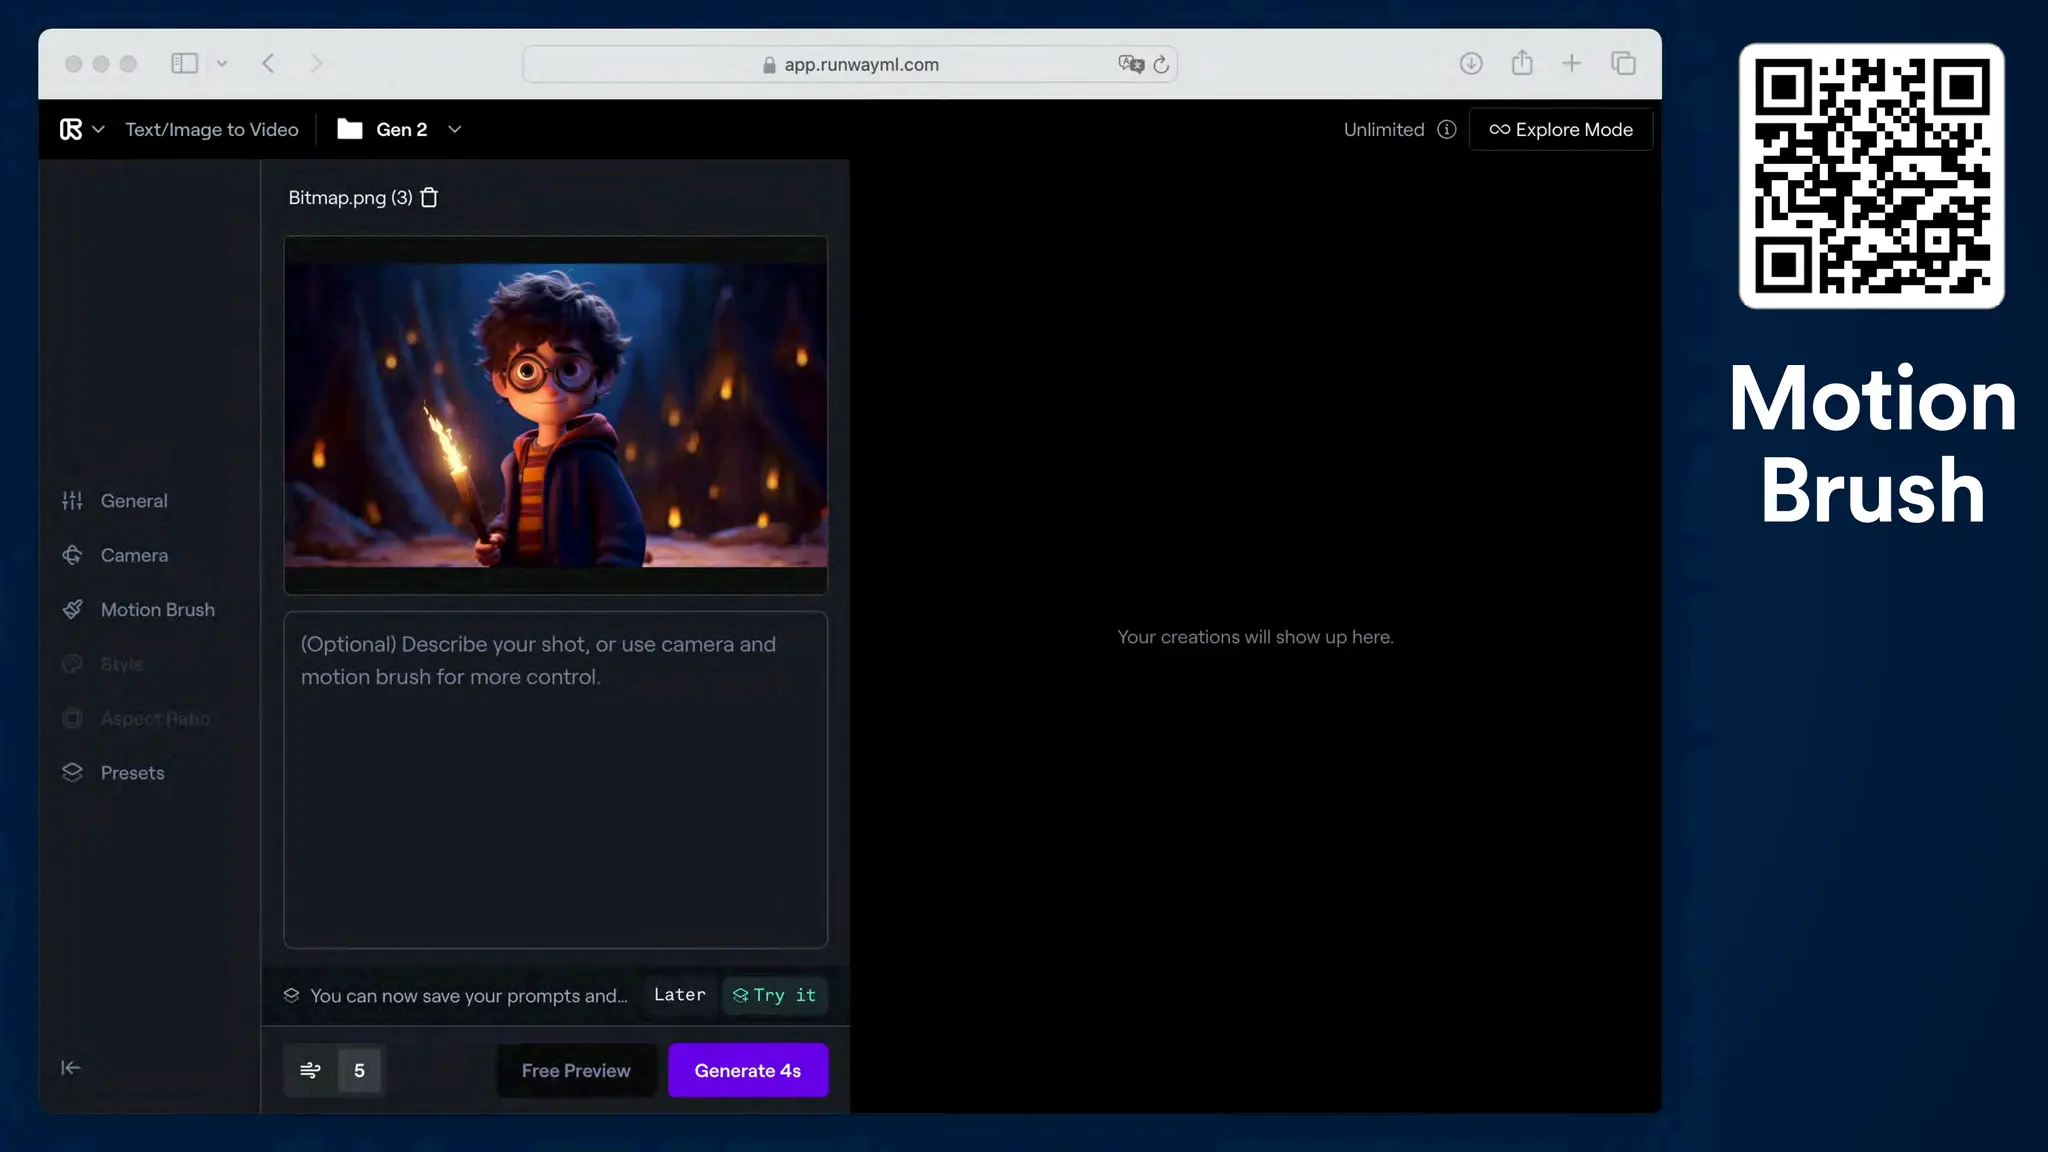The image size is (2048, 1152).
Task: Open the Unlimited info icon
Action: 1446,129
